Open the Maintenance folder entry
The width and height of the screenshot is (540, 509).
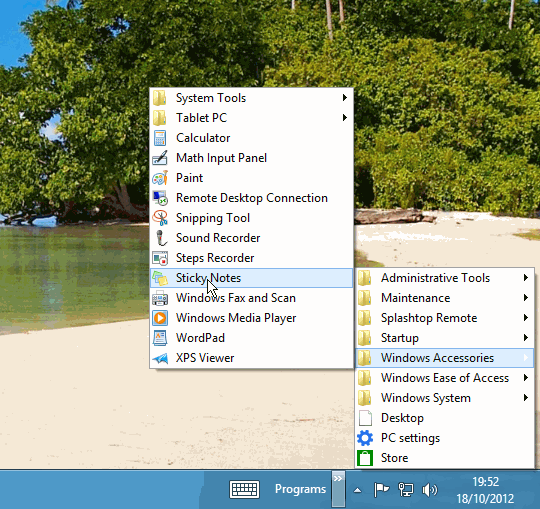click(x=444, y=298)
